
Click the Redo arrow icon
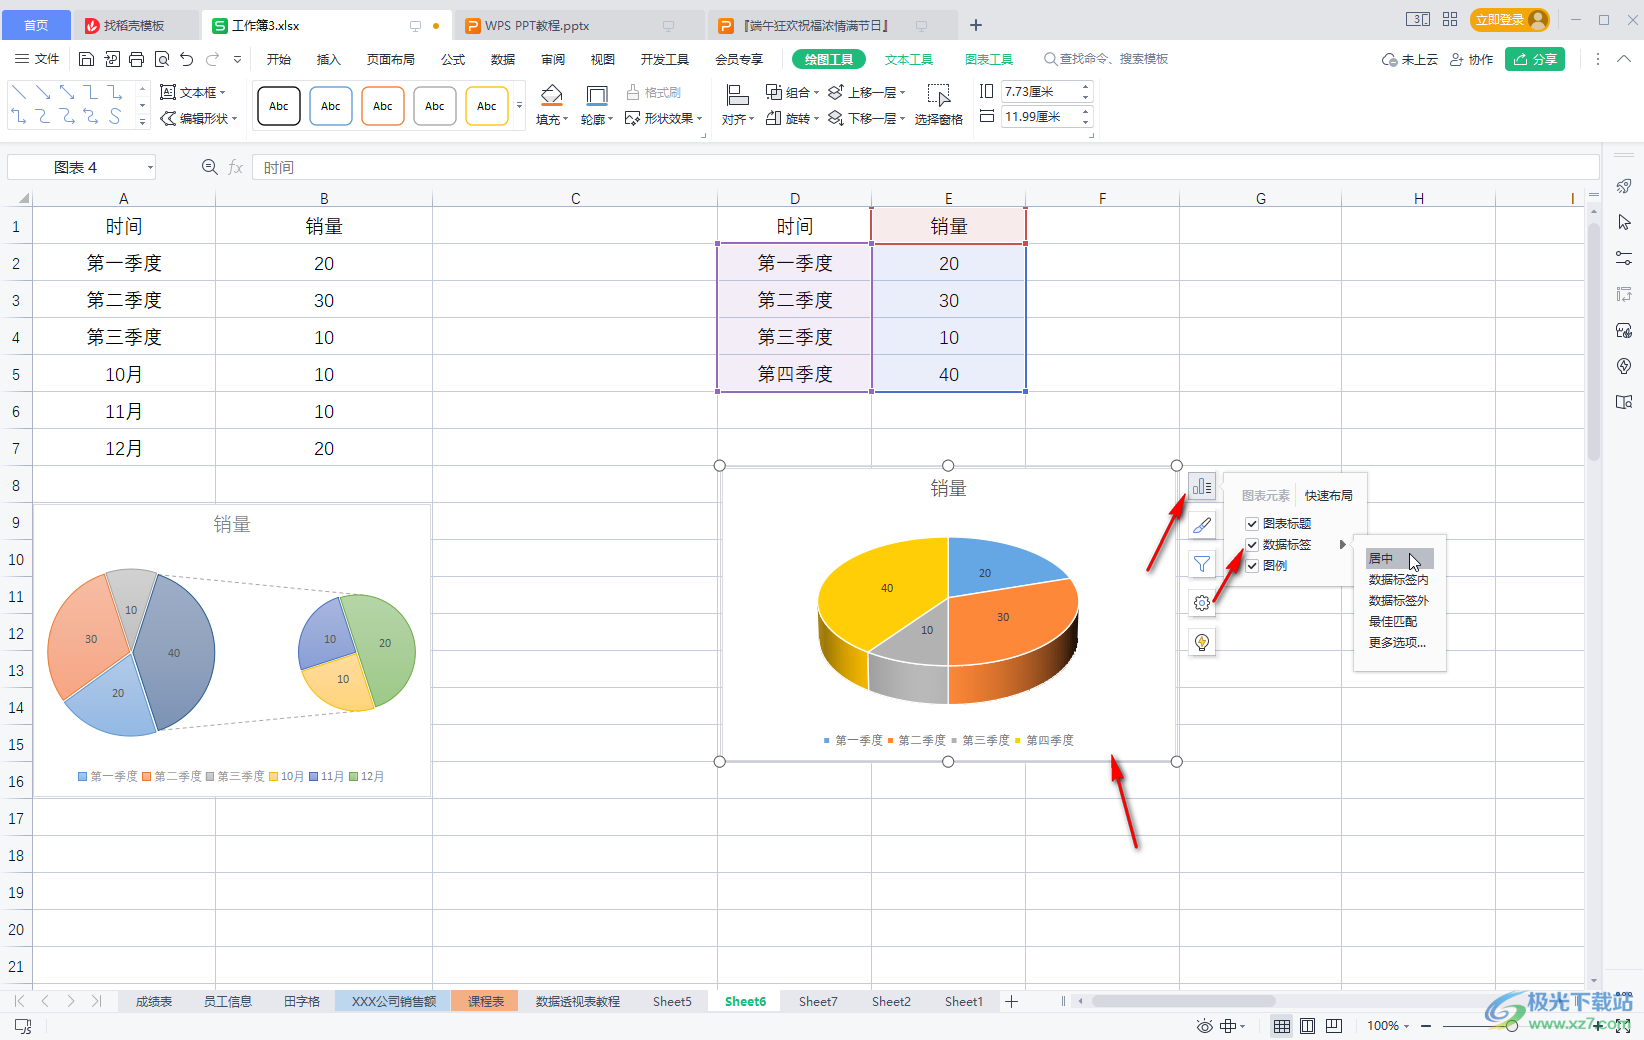coord(213,59)
